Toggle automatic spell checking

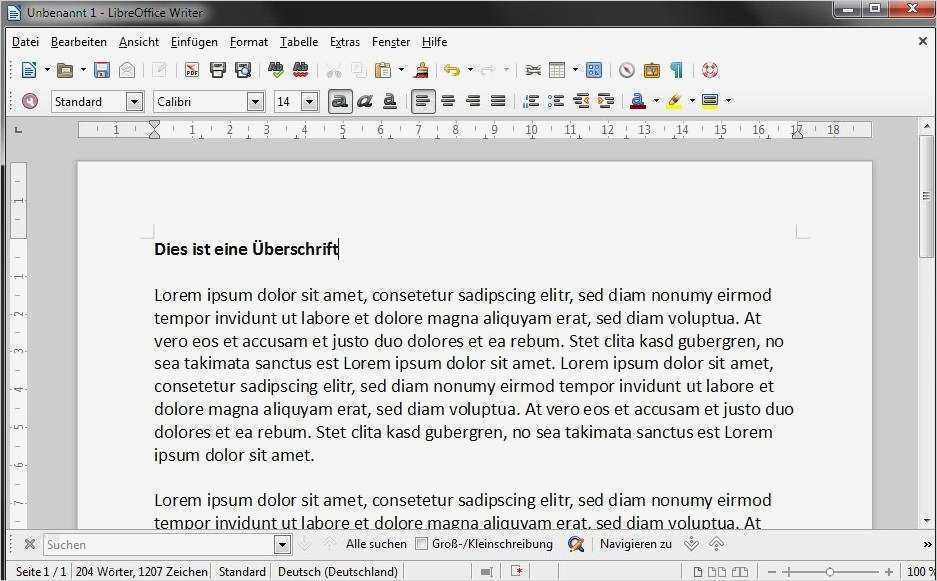pyautogui.click(x=301, y=70)
